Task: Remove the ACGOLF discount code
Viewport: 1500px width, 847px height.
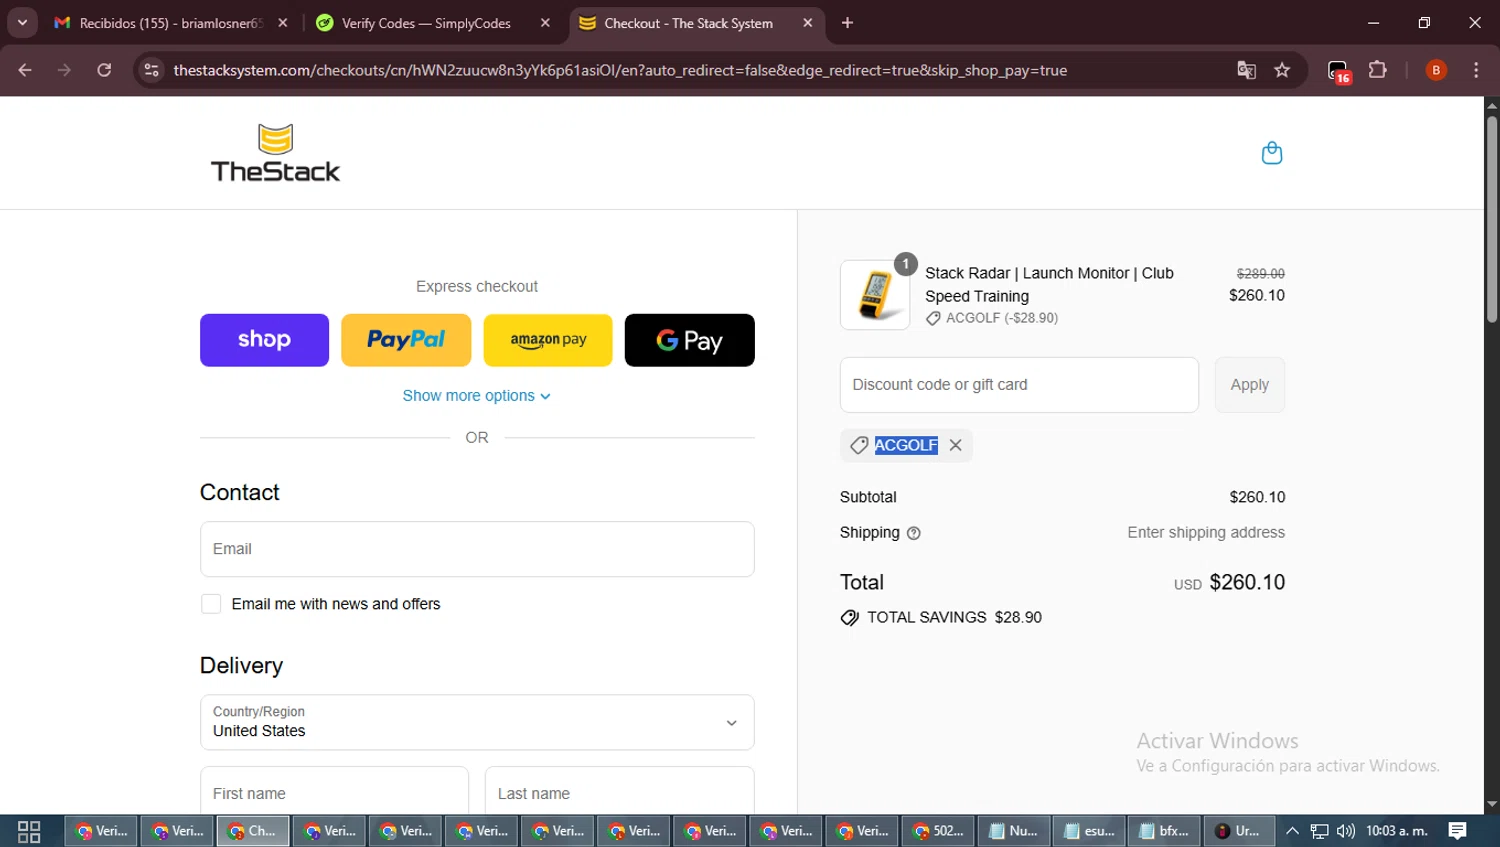Action: click(956, 445)
